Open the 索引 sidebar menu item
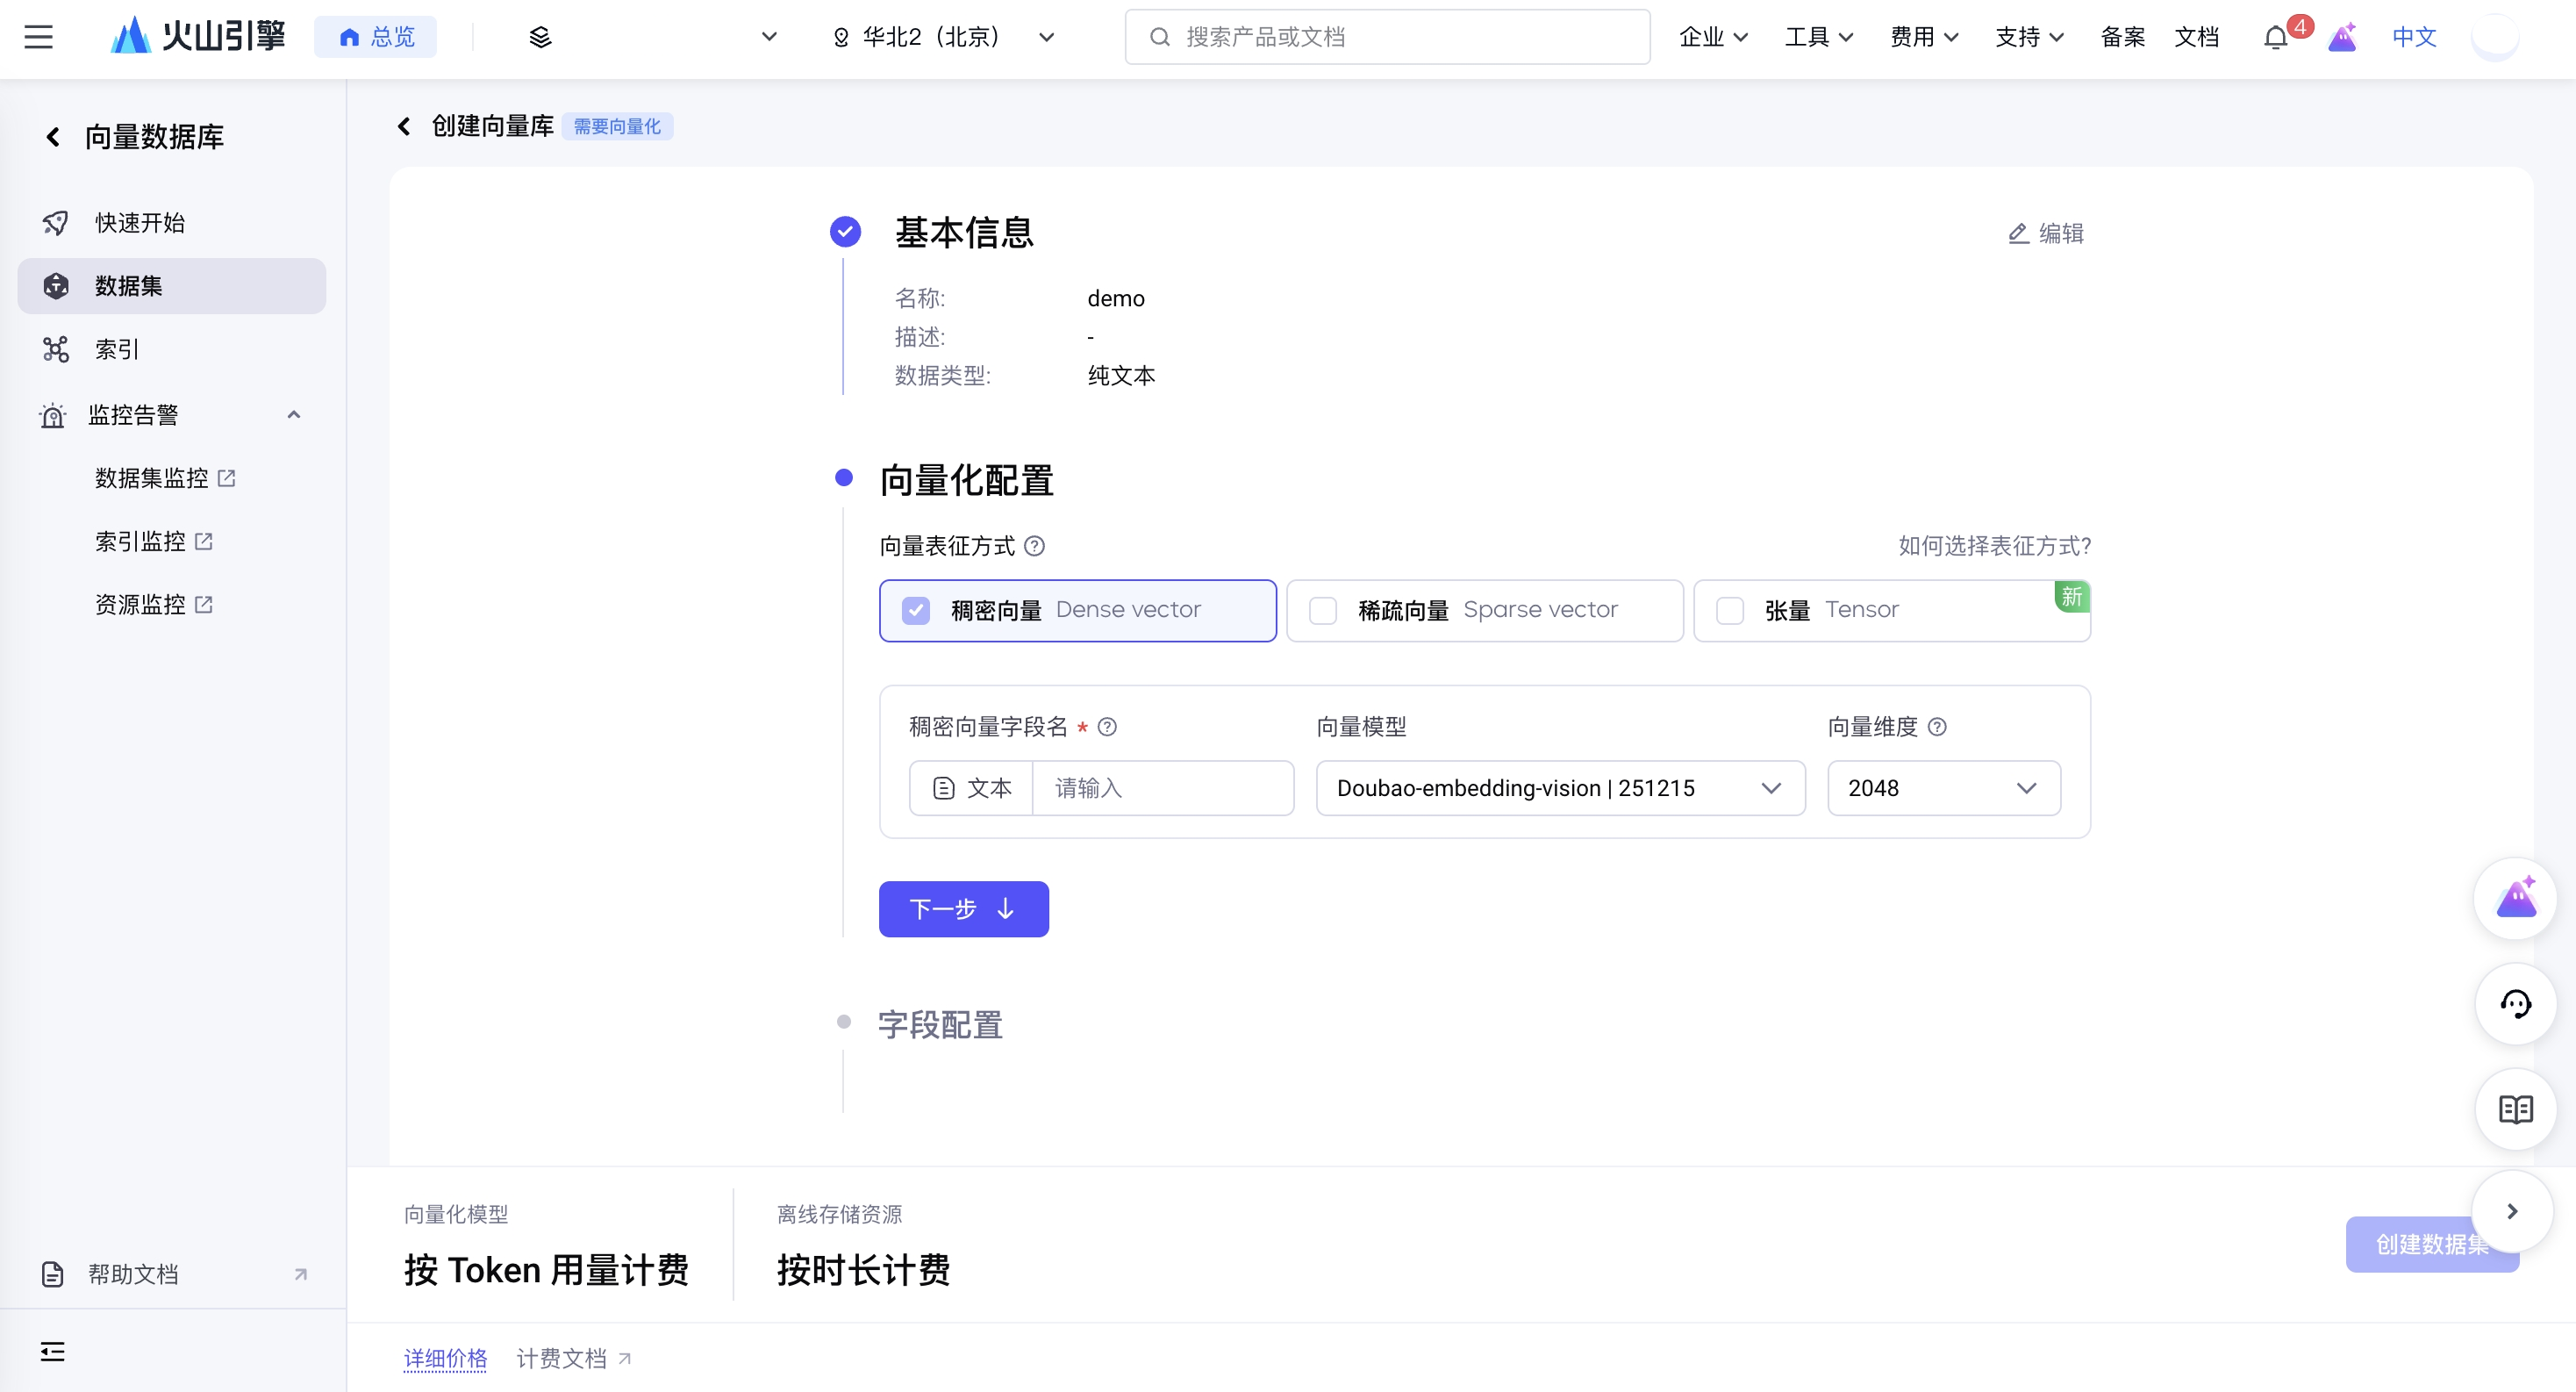 coord(117,349)
